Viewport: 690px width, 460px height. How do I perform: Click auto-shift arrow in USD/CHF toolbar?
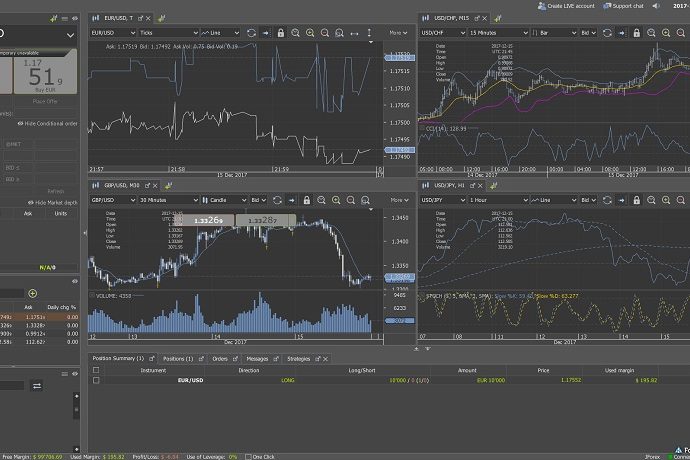pos(622,33)
